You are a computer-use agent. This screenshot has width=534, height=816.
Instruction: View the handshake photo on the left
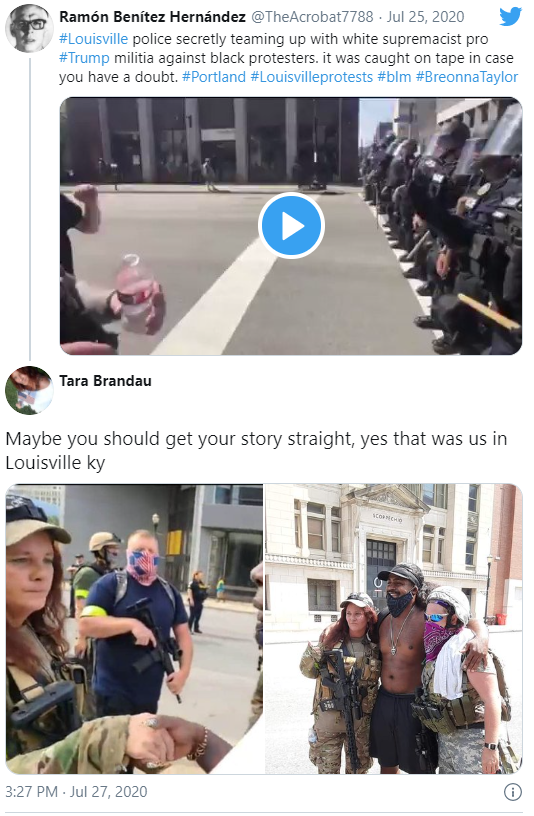(x=134, y=629)
